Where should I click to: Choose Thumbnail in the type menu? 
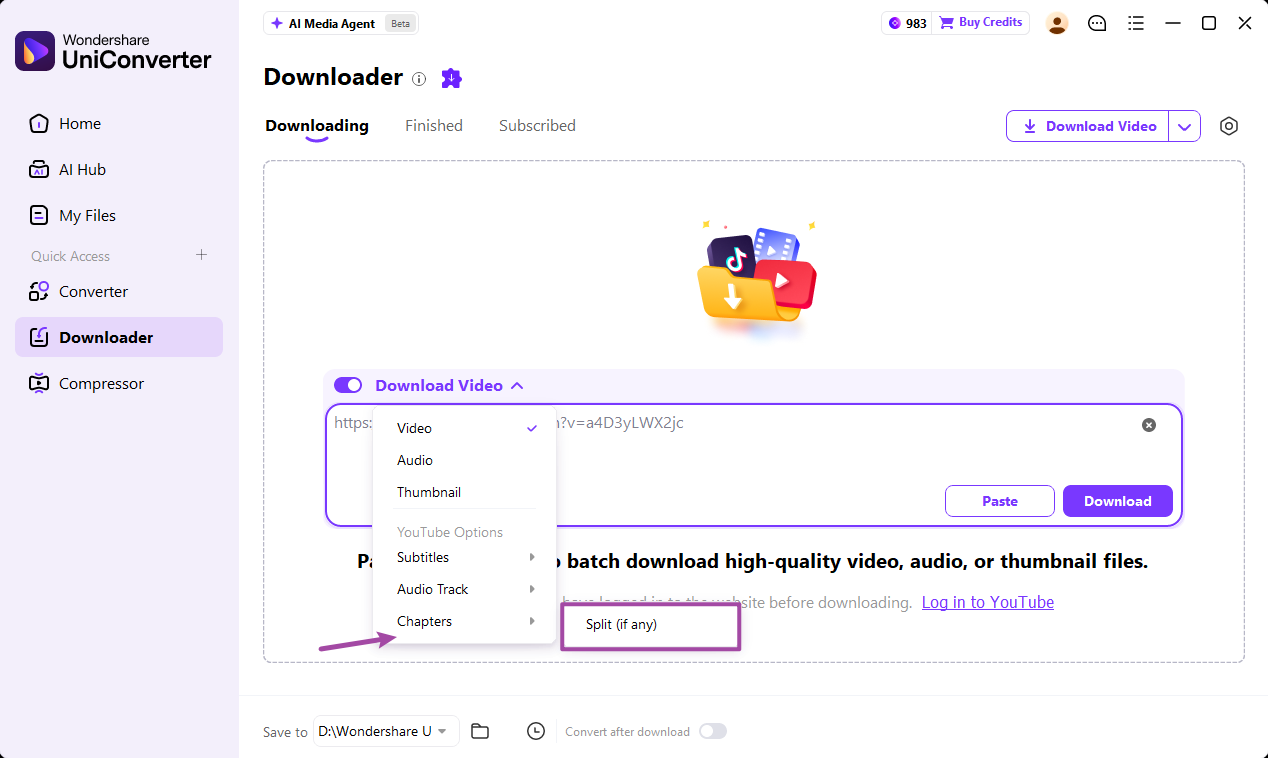click(x=465, y=492)
